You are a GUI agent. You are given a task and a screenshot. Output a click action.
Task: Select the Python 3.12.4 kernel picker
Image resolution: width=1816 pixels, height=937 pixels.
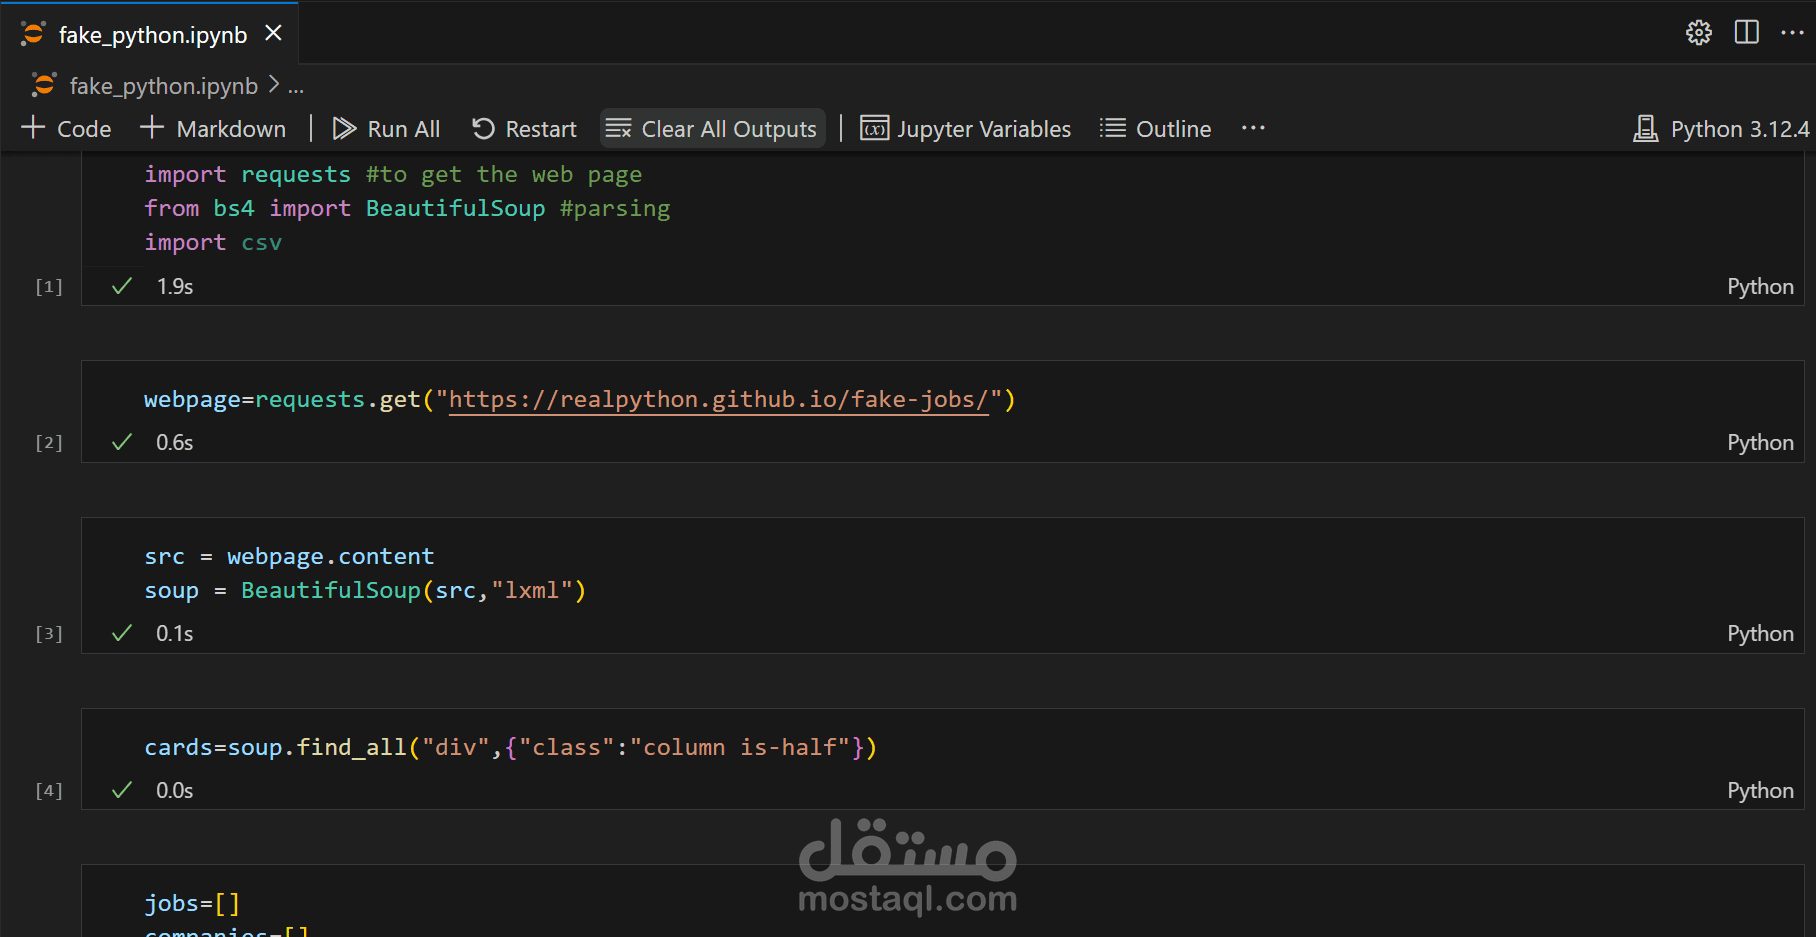pyautogui.click(x=1721, y=129)
